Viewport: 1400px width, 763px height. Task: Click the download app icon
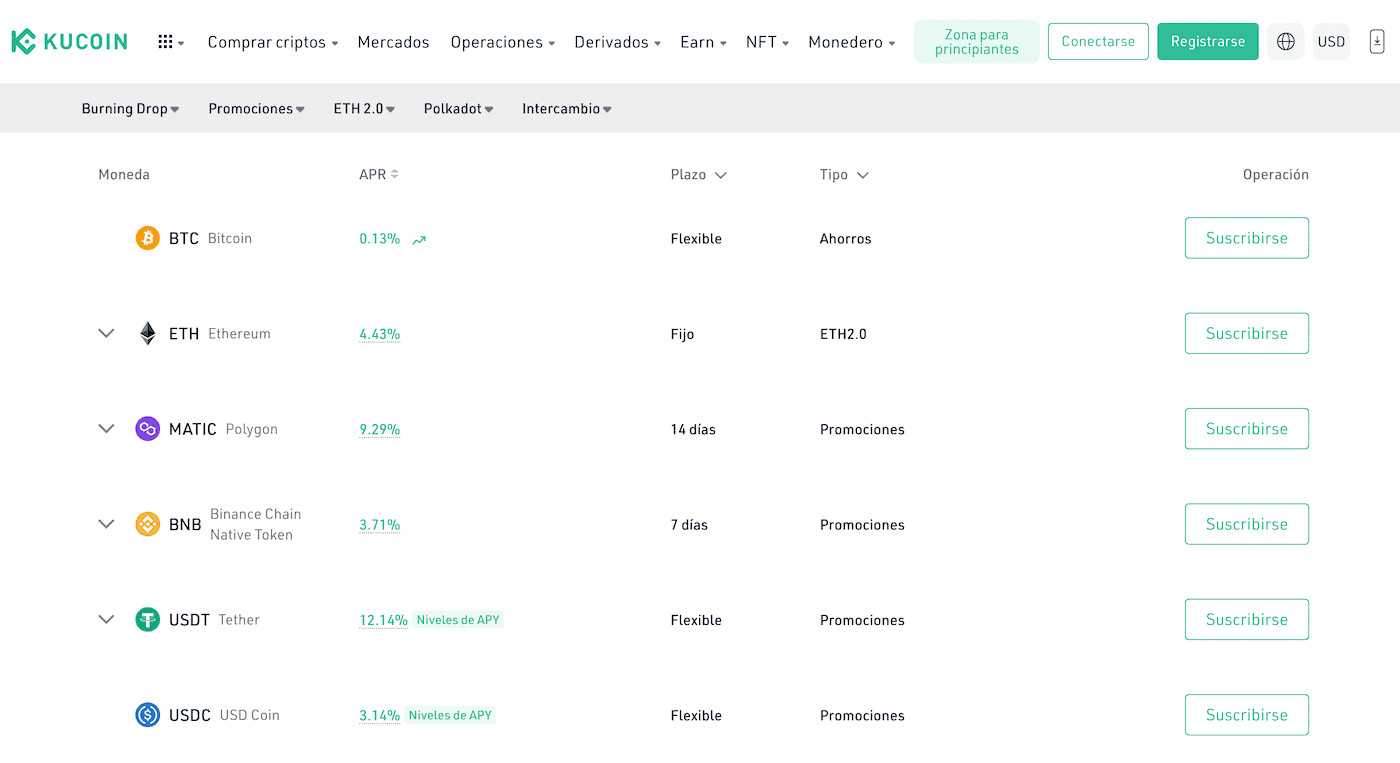(x=1377, y=42)
